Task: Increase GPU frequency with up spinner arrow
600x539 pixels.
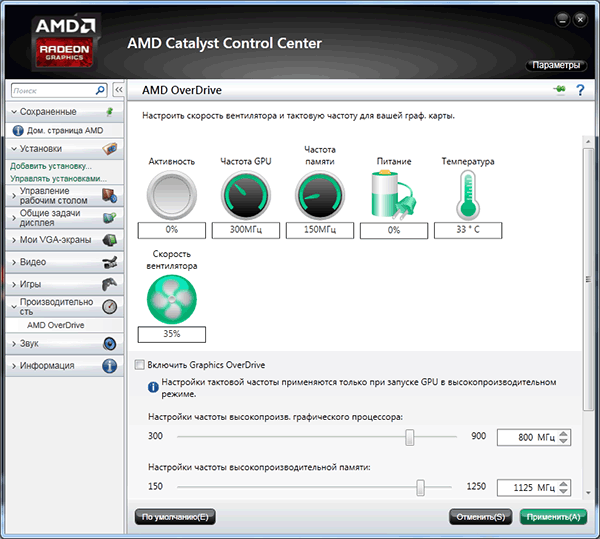Action: [x=563, y=433]
